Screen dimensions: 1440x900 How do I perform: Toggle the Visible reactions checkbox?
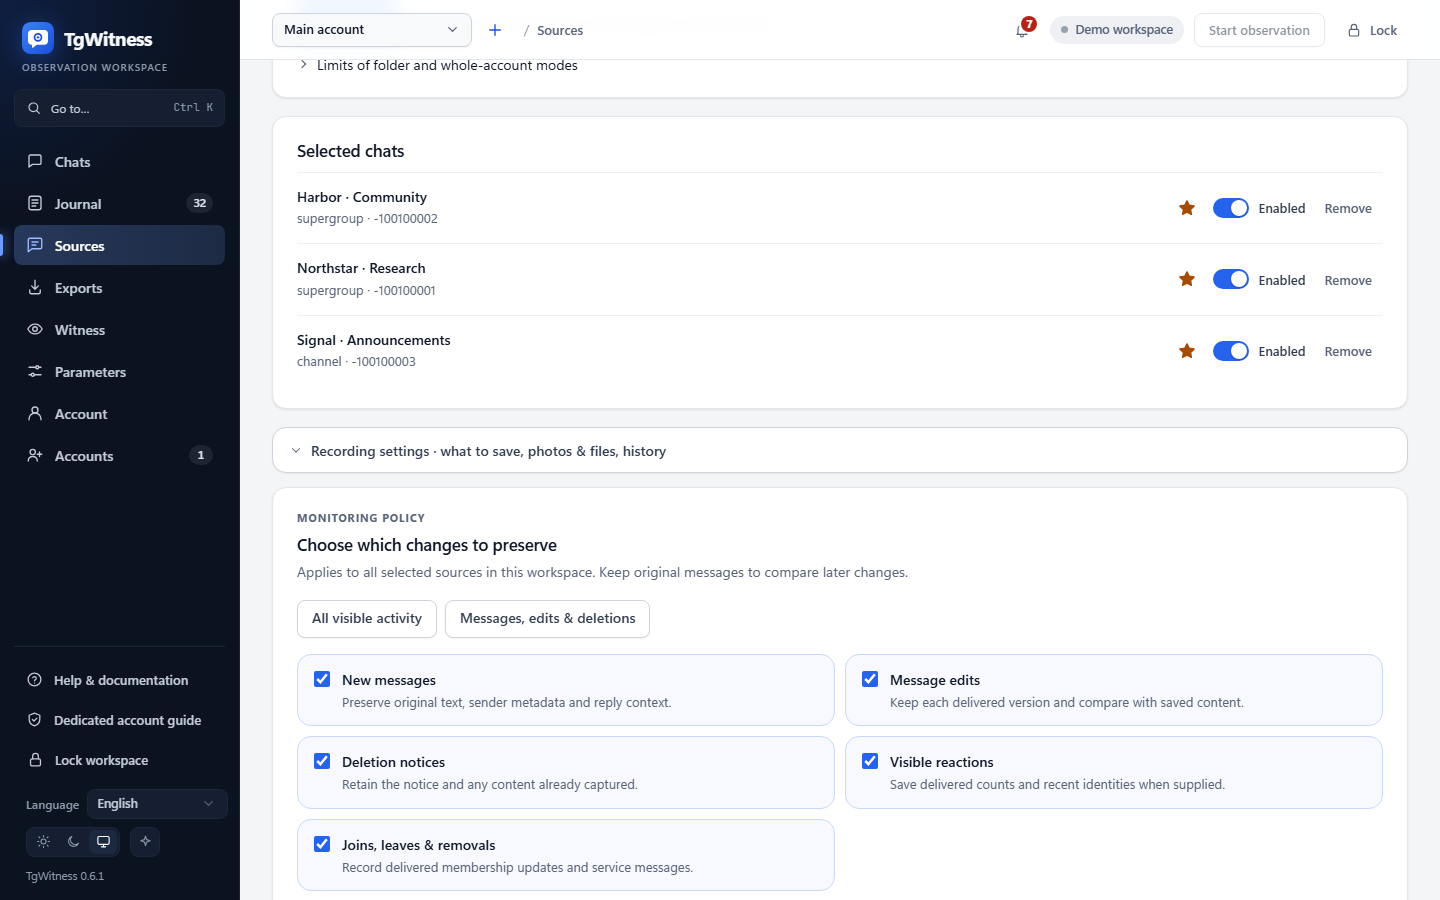coord(870,761)
